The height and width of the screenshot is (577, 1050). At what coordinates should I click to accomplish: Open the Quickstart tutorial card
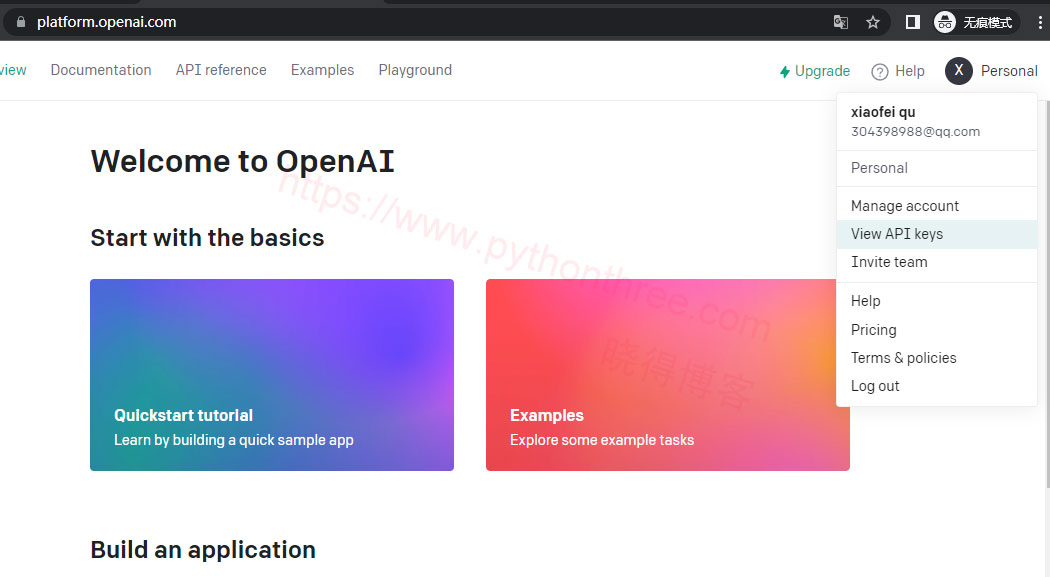(x=272, y=375)
